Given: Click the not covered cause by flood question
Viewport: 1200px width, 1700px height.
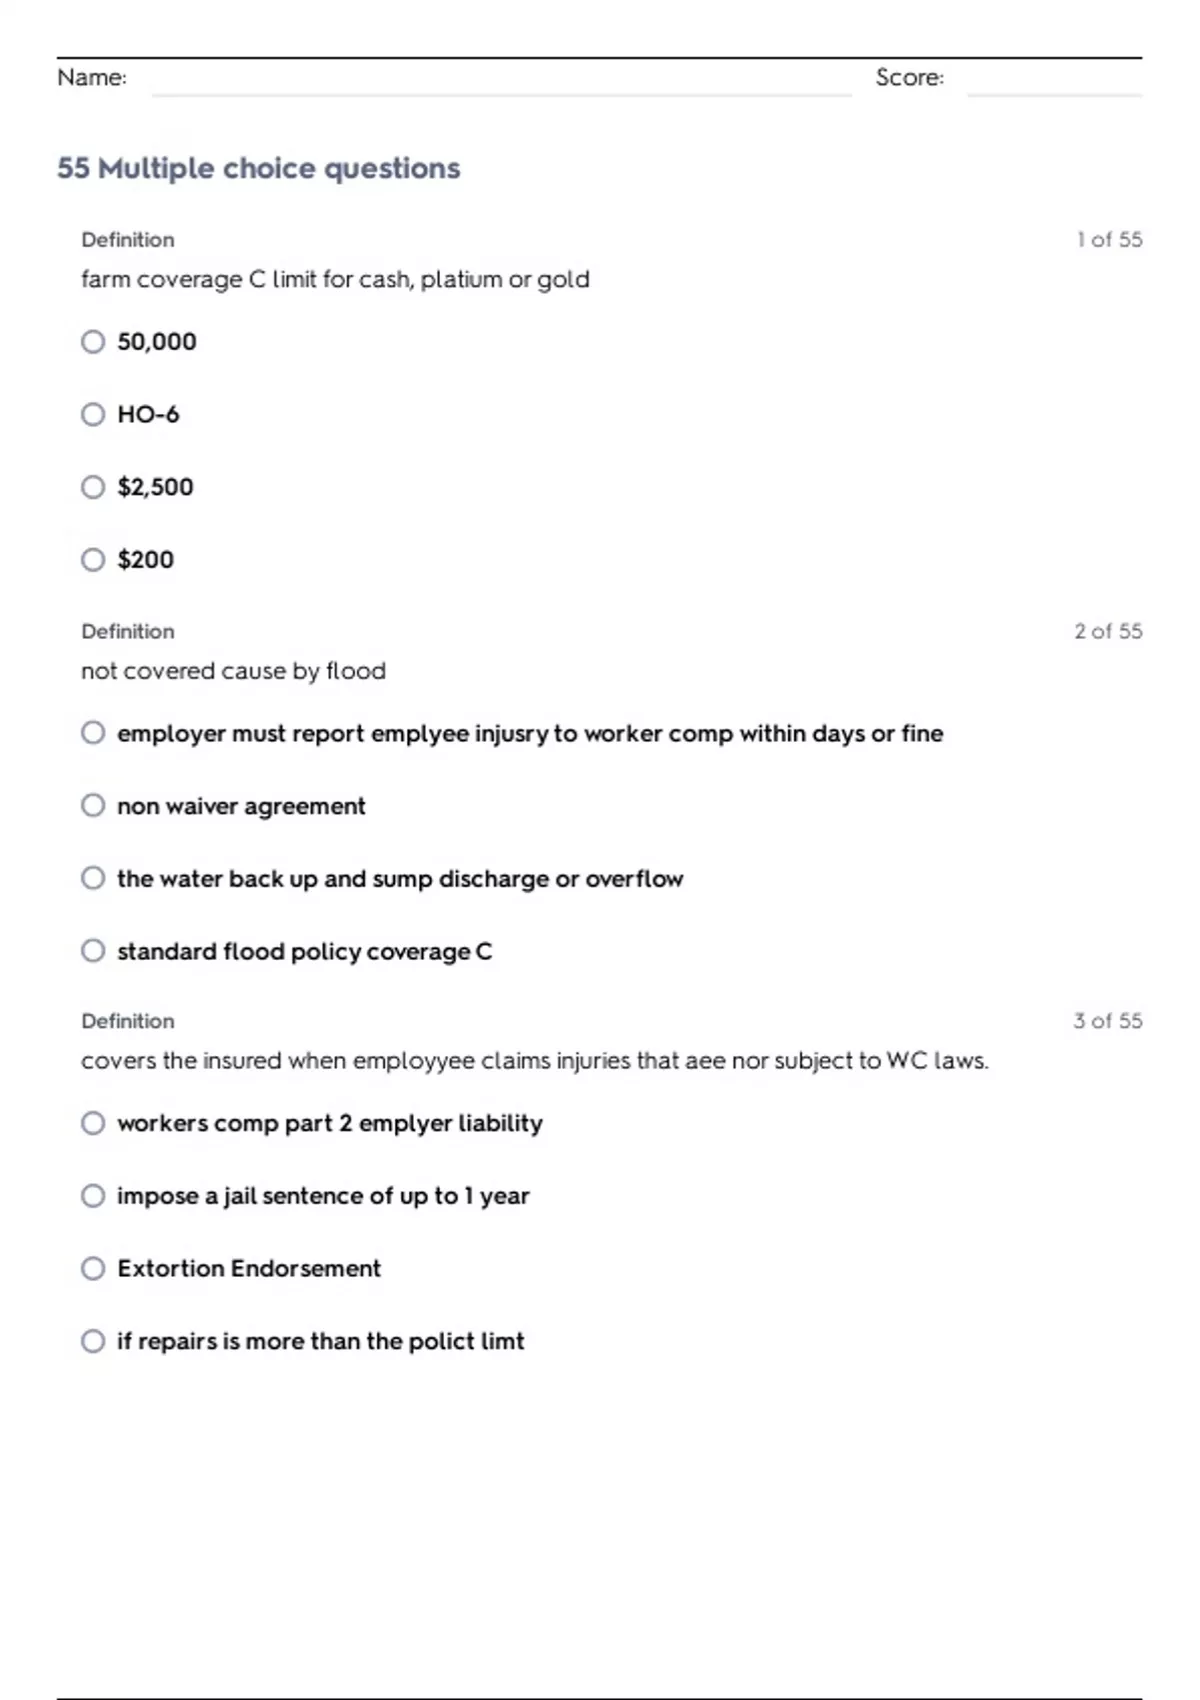Looking at the screenshot, I should [233, 671].
